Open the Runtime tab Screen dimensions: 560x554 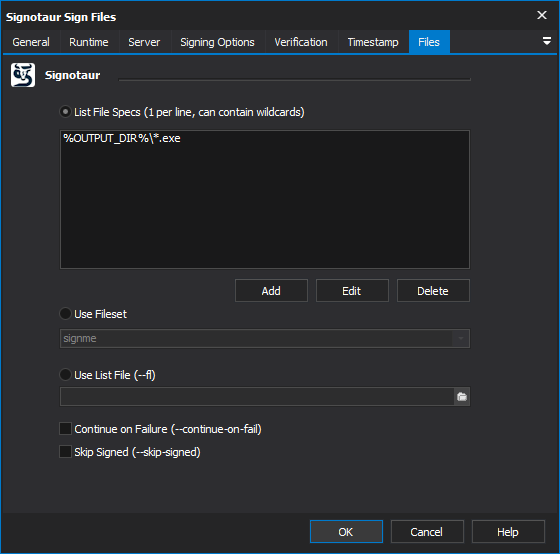89,42
